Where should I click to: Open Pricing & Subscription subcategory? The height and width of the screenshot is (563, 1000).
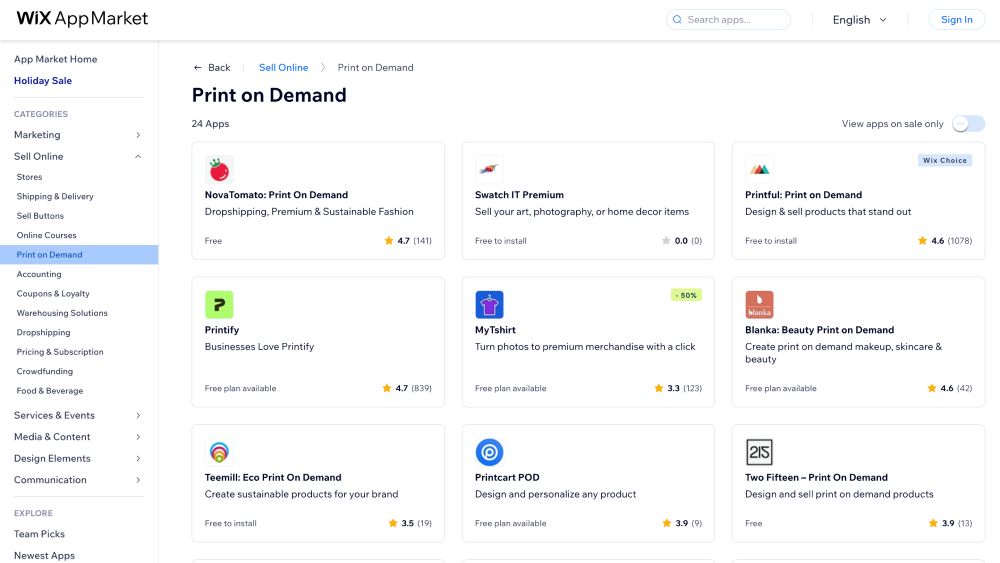coord(60,352)
